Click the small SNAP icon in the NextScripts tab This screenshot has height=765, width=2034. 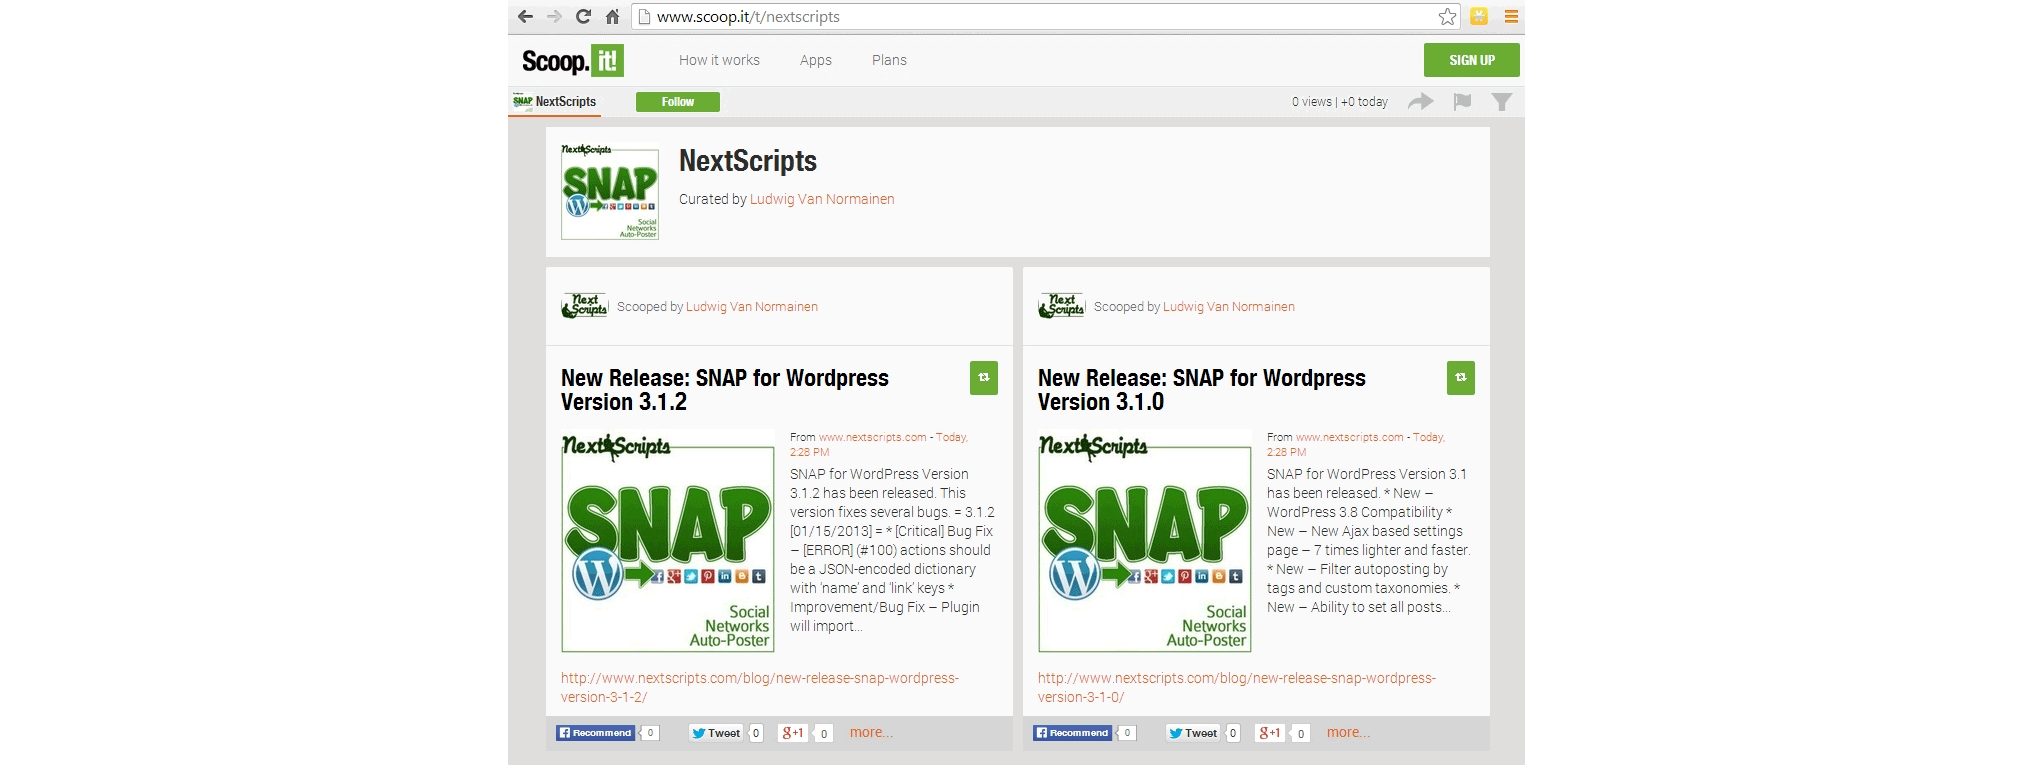point(523,101)
